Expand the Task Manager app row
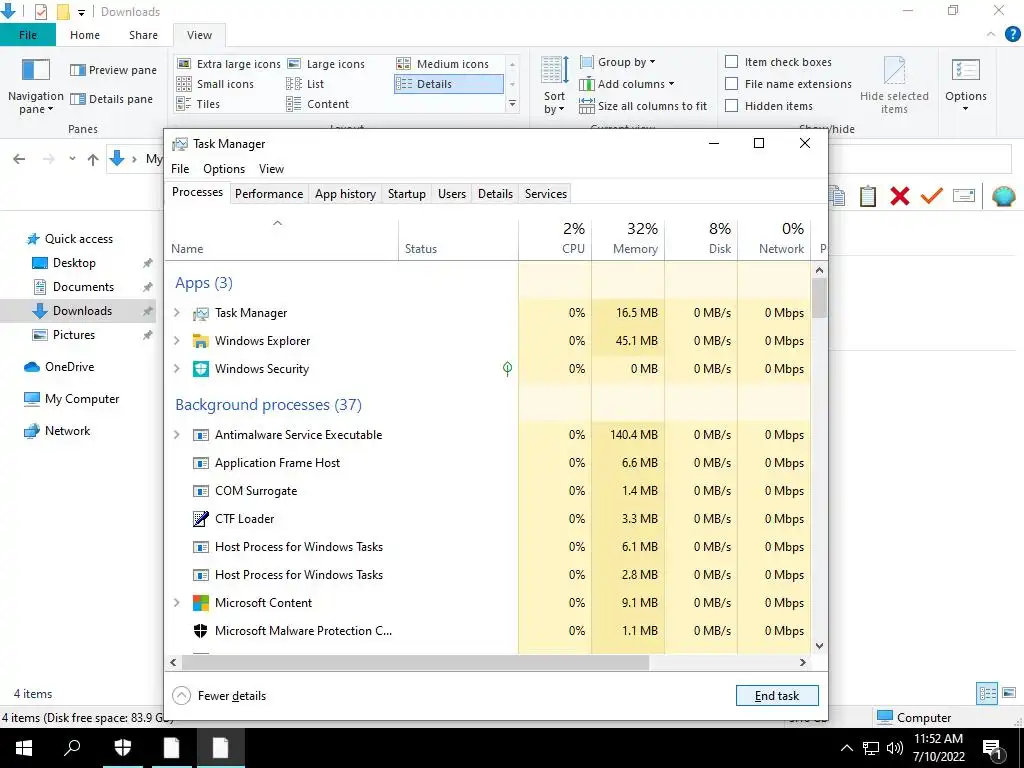 click(x=176, y=313)
